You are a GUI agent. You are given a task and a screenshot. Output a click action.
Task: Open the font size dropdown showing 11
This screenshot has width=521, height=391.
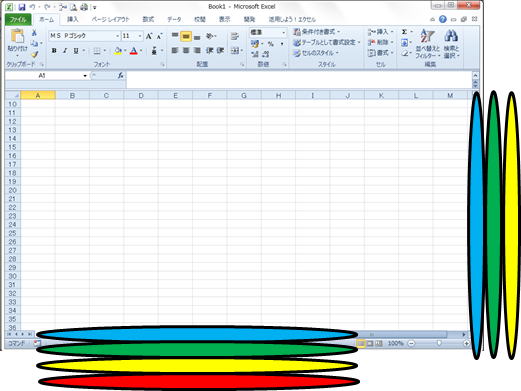click(x=140, y=36)
